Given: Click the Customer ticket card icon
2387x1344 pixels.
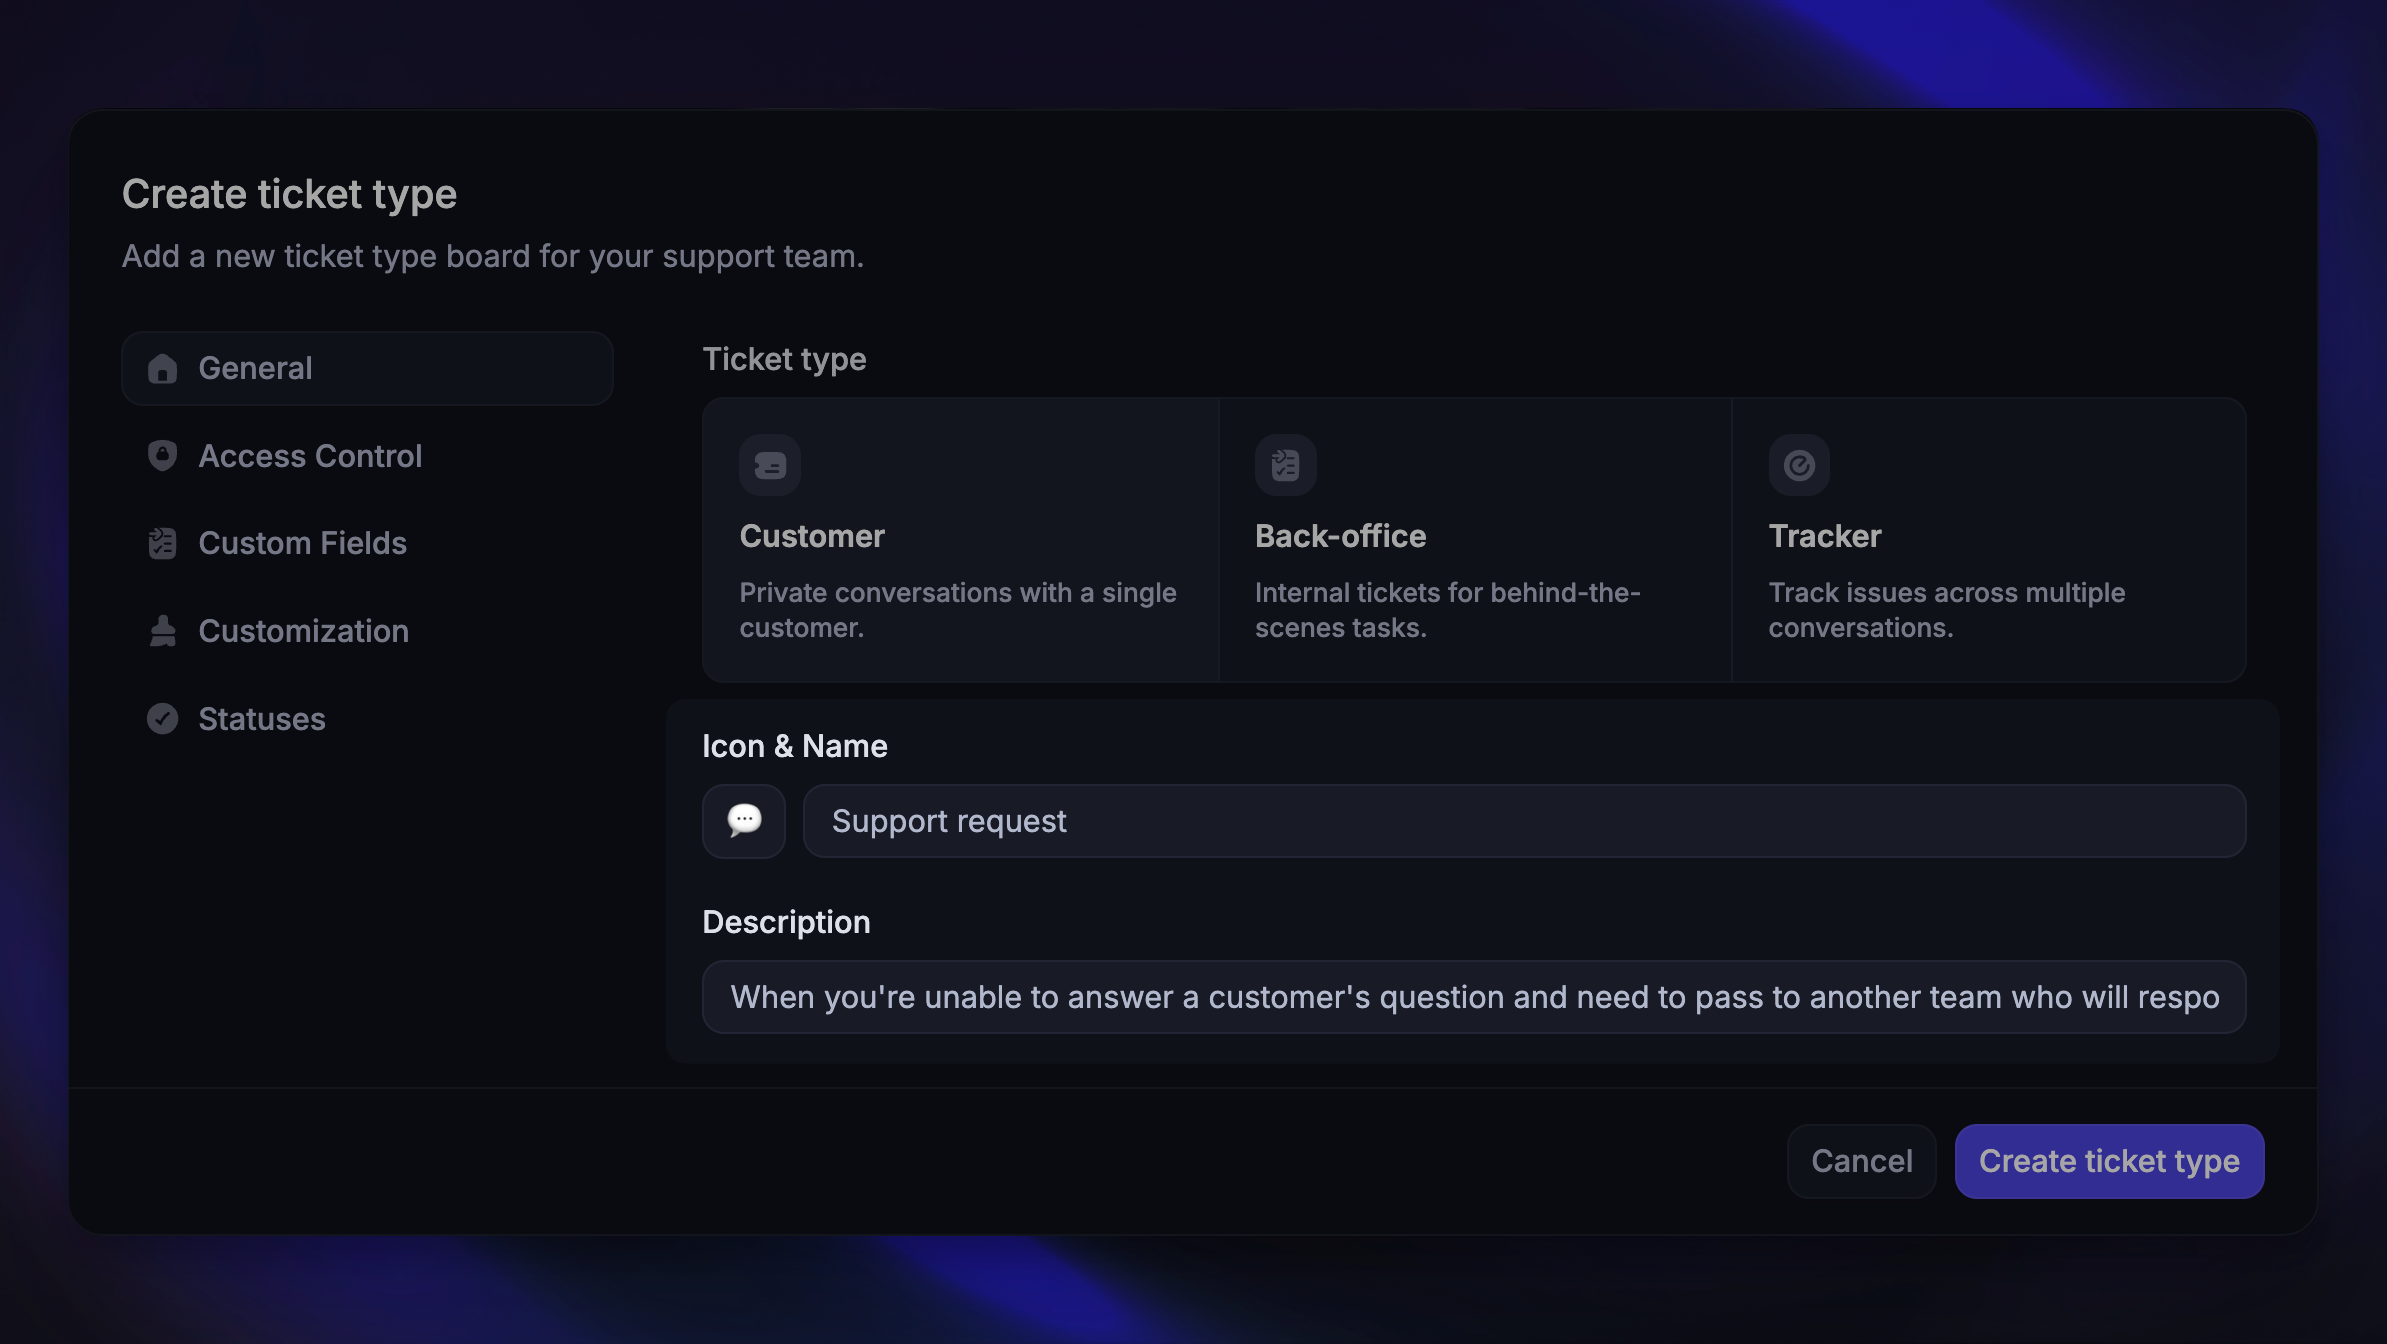Looking at the screenshot, I should (x=770, y=464).
